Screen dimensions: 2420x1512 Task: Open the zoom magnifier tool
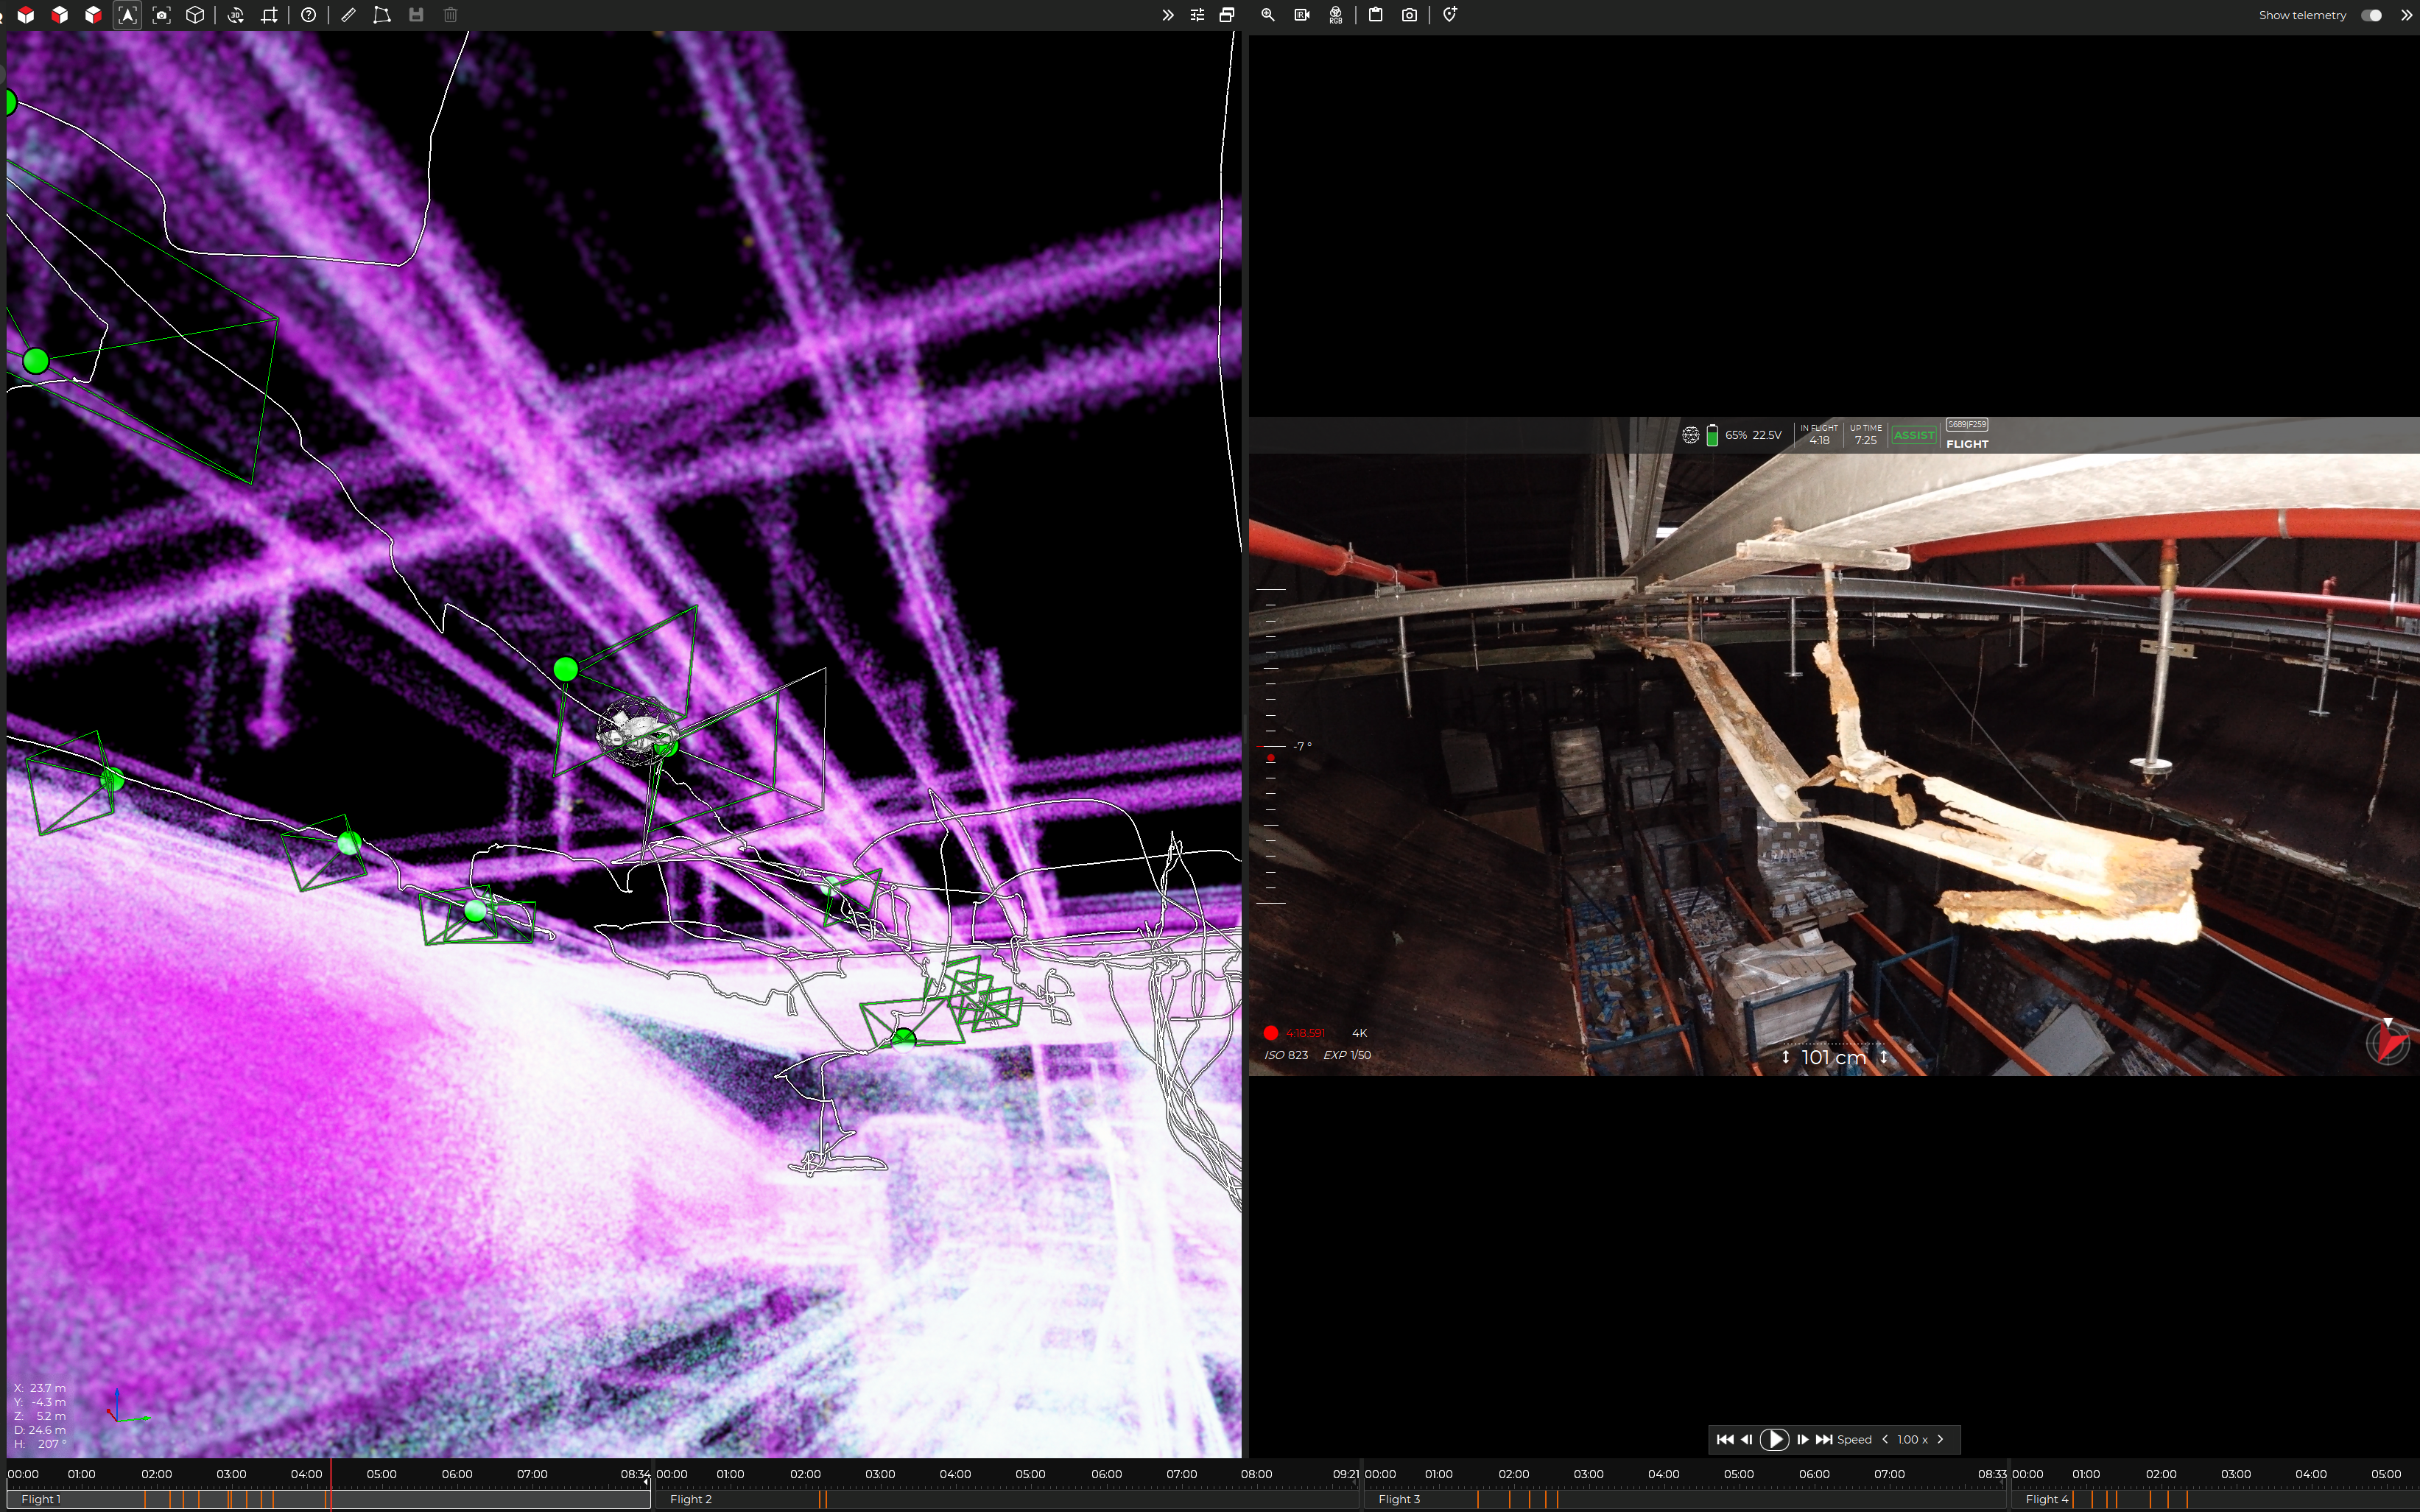click(x=1268, y=15)
